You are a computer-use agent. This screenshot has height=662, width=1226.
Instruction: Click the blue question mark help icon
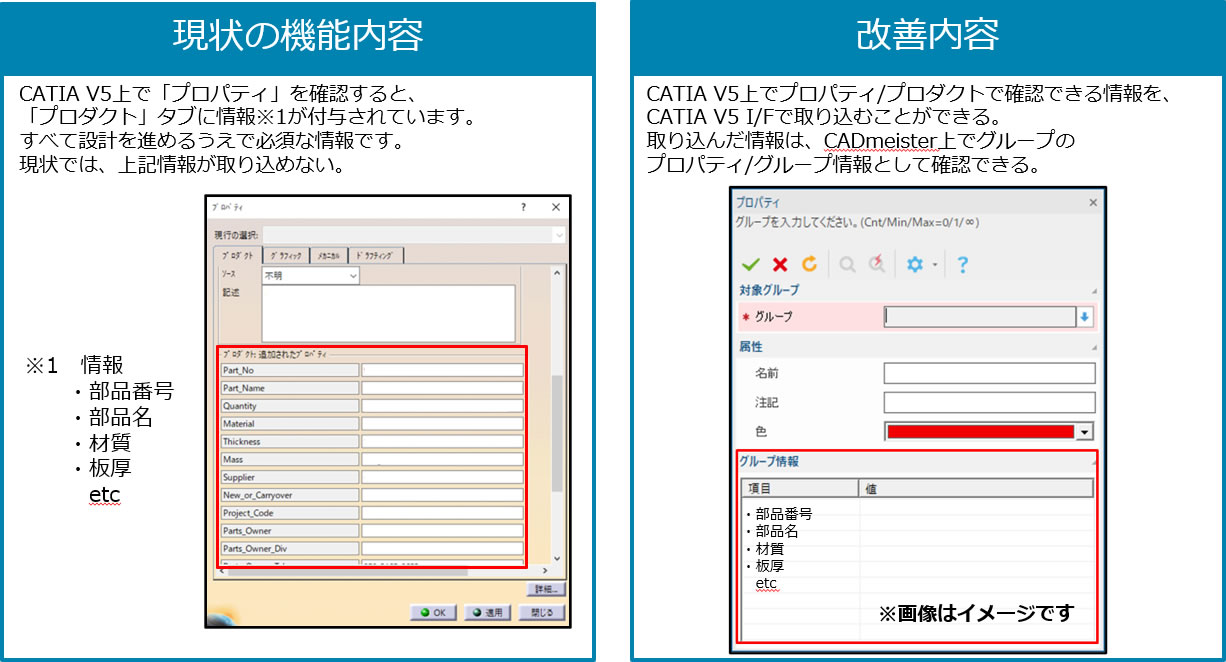pos(962,265)
